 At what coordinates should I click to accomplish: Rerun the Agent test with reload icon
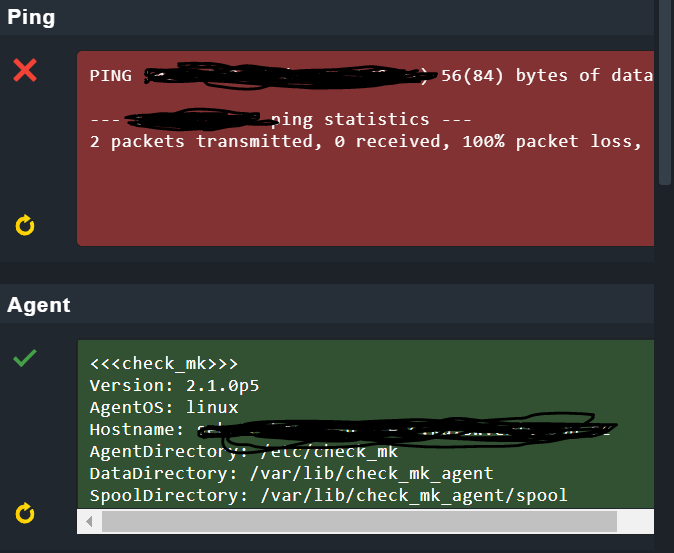[x=25, y=514]
